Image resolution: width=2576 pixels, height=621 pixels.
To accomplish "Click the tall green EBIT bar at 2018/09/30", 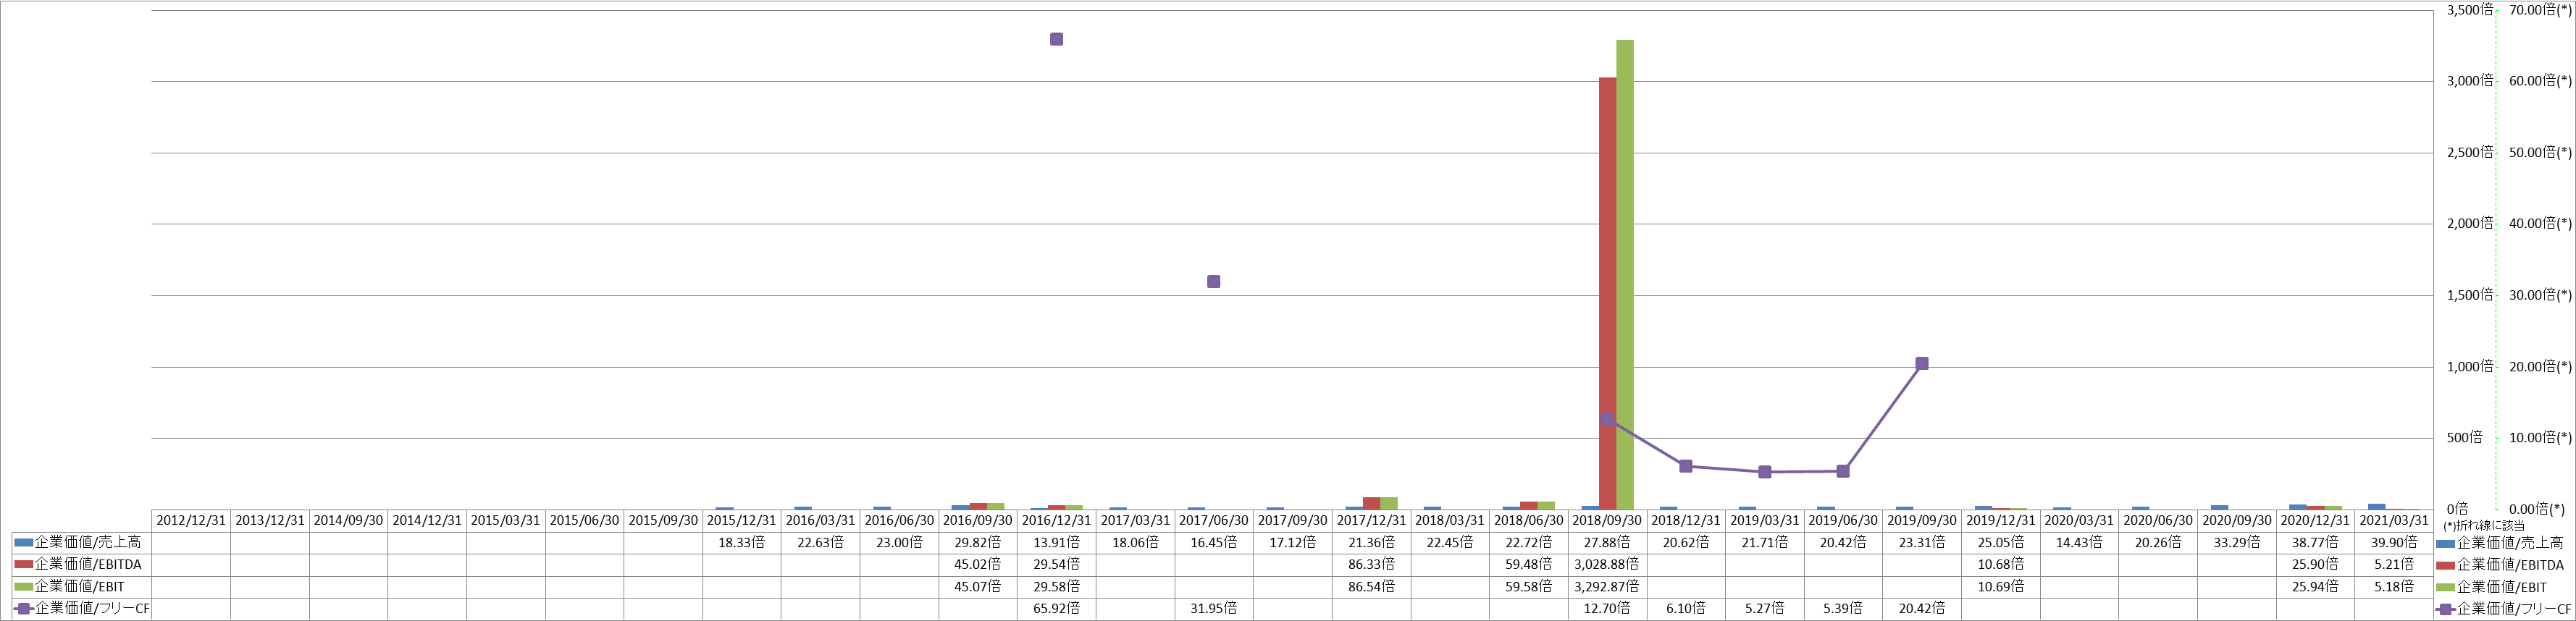I will 1625,275.
